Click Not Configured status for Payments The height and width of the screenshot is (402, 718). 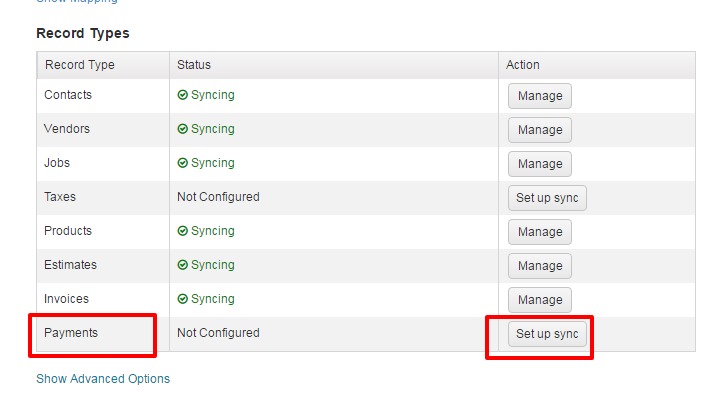pos(218,333)
